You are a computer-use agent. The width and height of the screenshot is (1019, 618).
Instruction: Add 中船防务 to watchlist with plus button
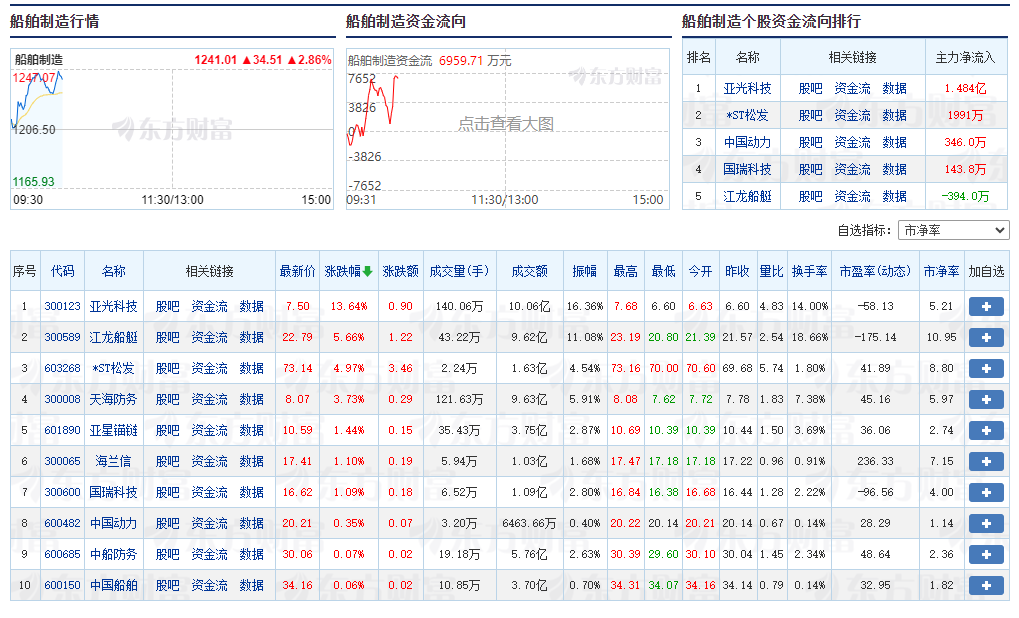click(x=986, y=554)
